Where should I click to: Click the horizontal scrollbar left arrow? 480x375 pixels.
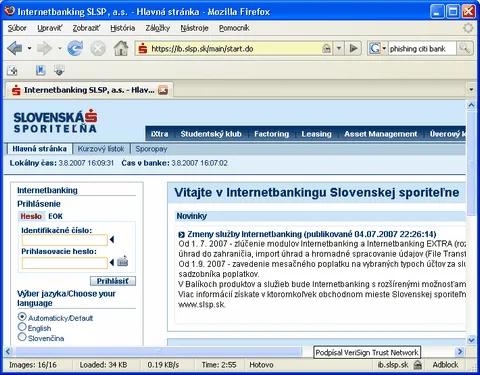pos(8,351)
